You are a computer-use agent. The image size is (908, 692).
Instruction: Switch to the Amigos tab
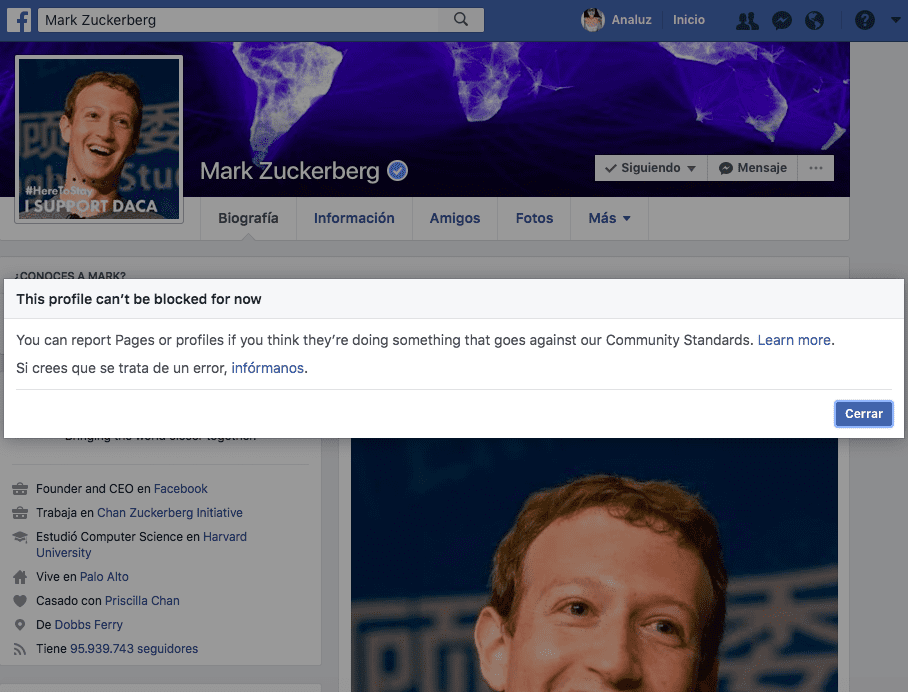click(x=455, y=218)
